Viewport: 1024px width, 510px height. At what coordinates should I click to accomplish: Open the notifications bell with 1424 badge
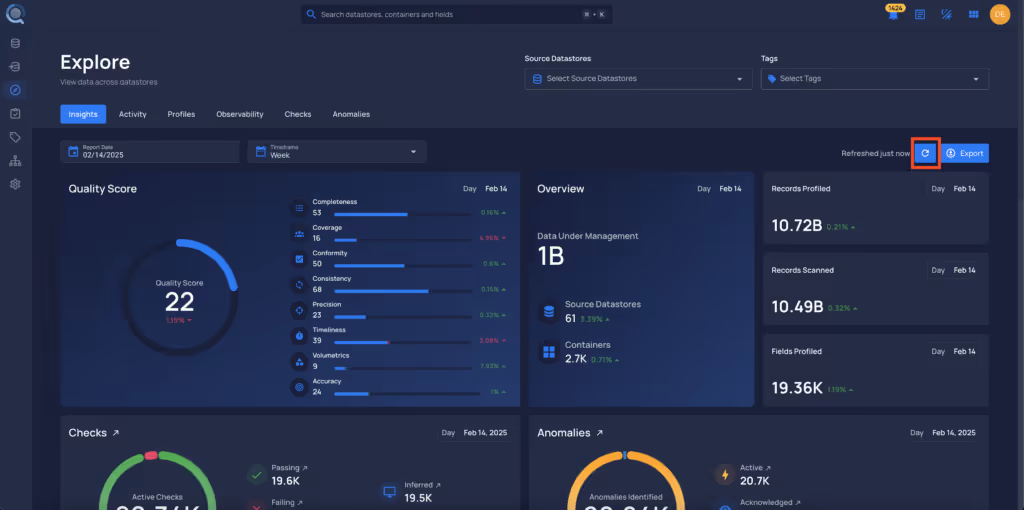[892, 12]
